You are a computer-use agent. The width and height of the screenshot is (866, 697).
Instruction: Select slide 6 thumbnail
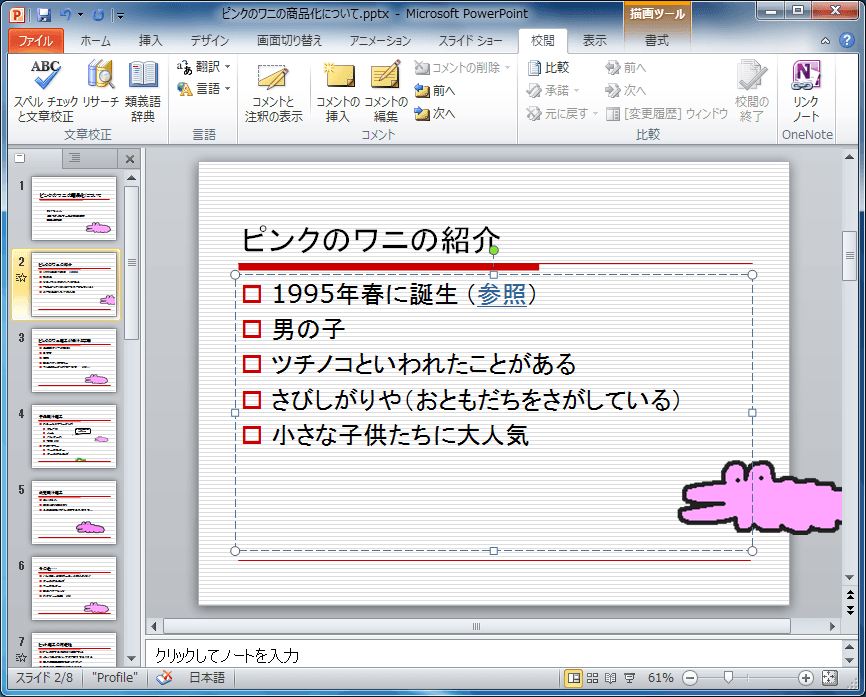[x=74, y=588]
